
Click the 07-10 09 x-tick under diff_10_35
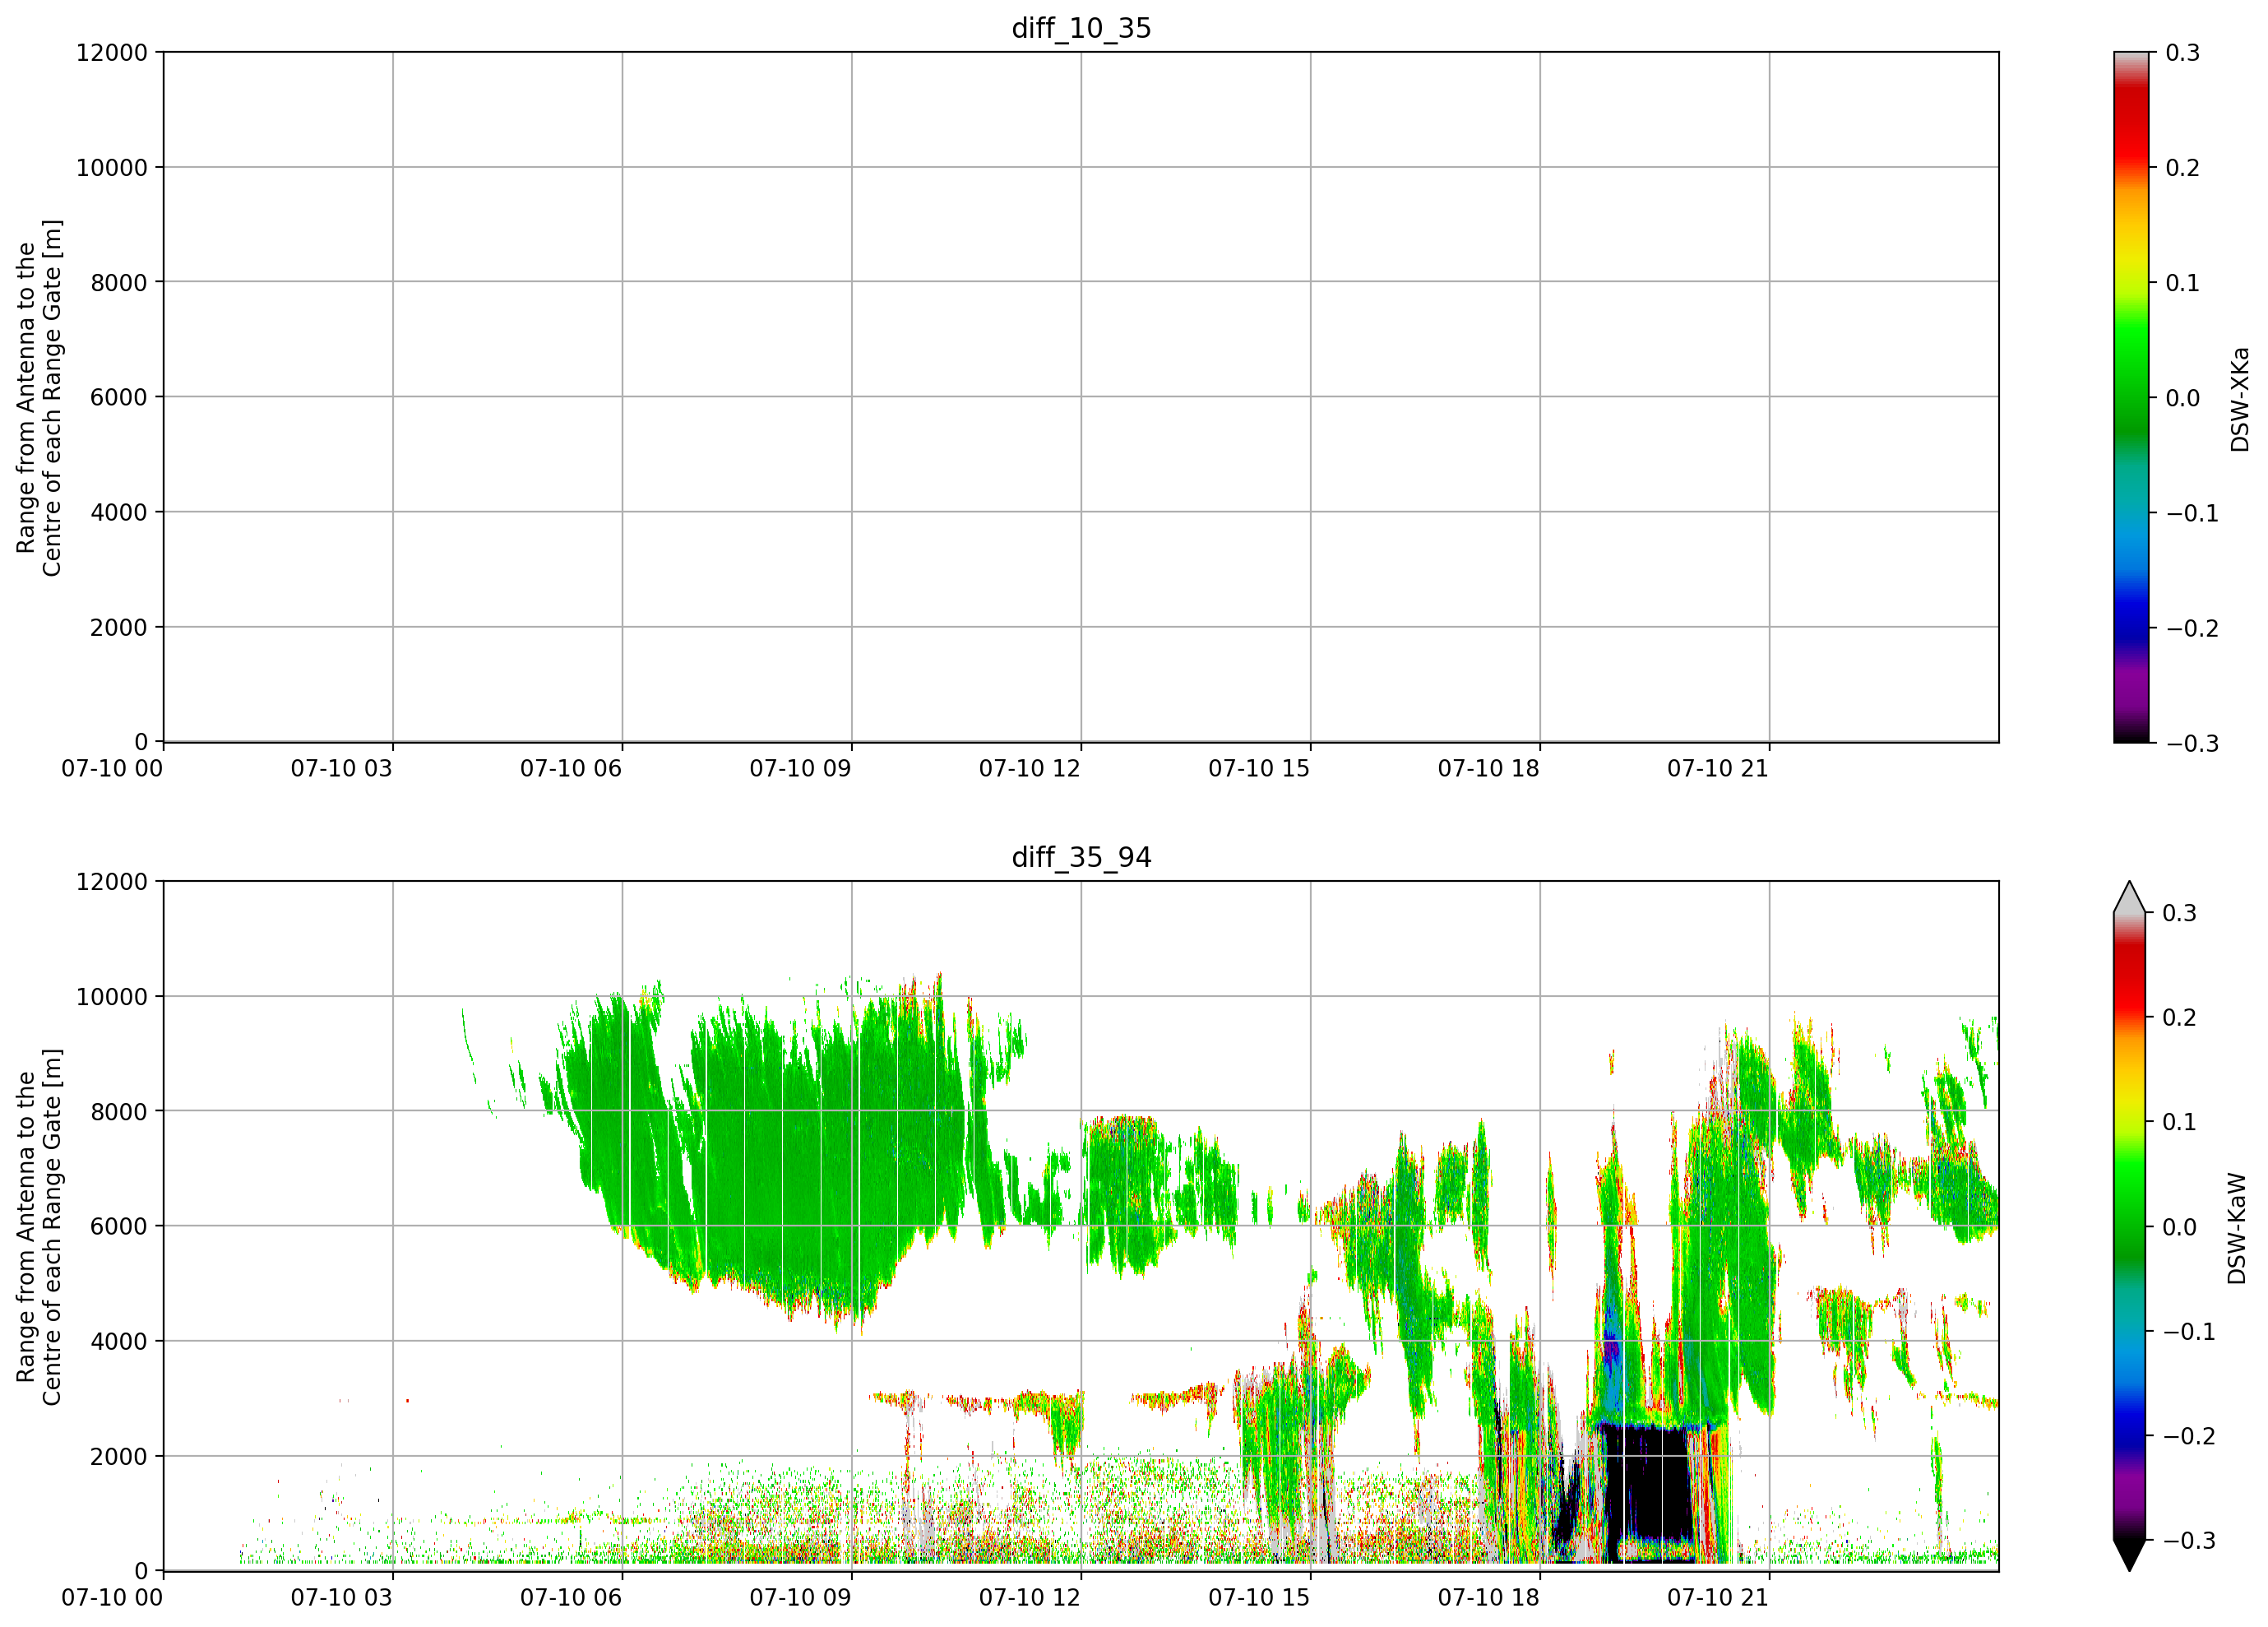[800, 768]
